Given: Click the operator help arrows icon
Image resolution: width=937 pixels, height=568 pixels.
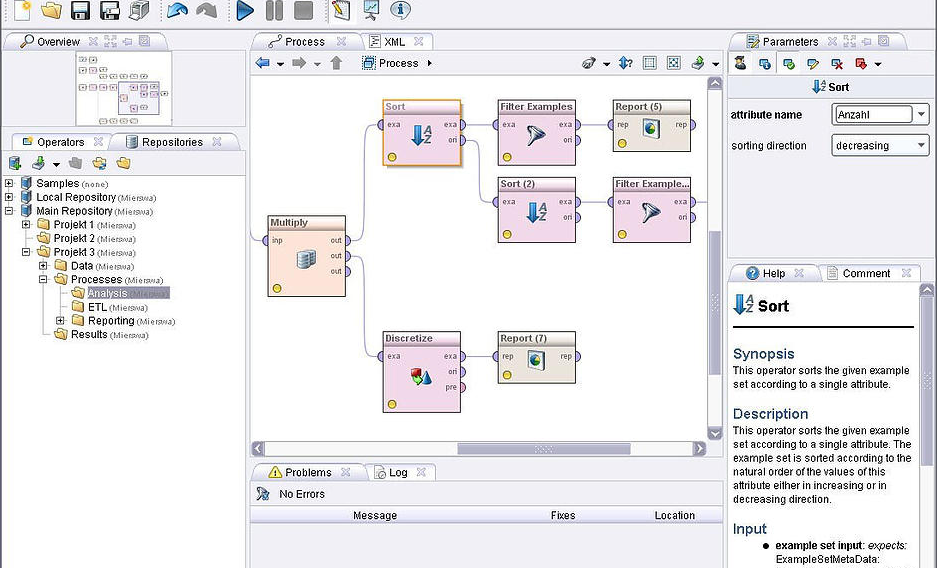Looking at the screenshot, I should [625, 63].
